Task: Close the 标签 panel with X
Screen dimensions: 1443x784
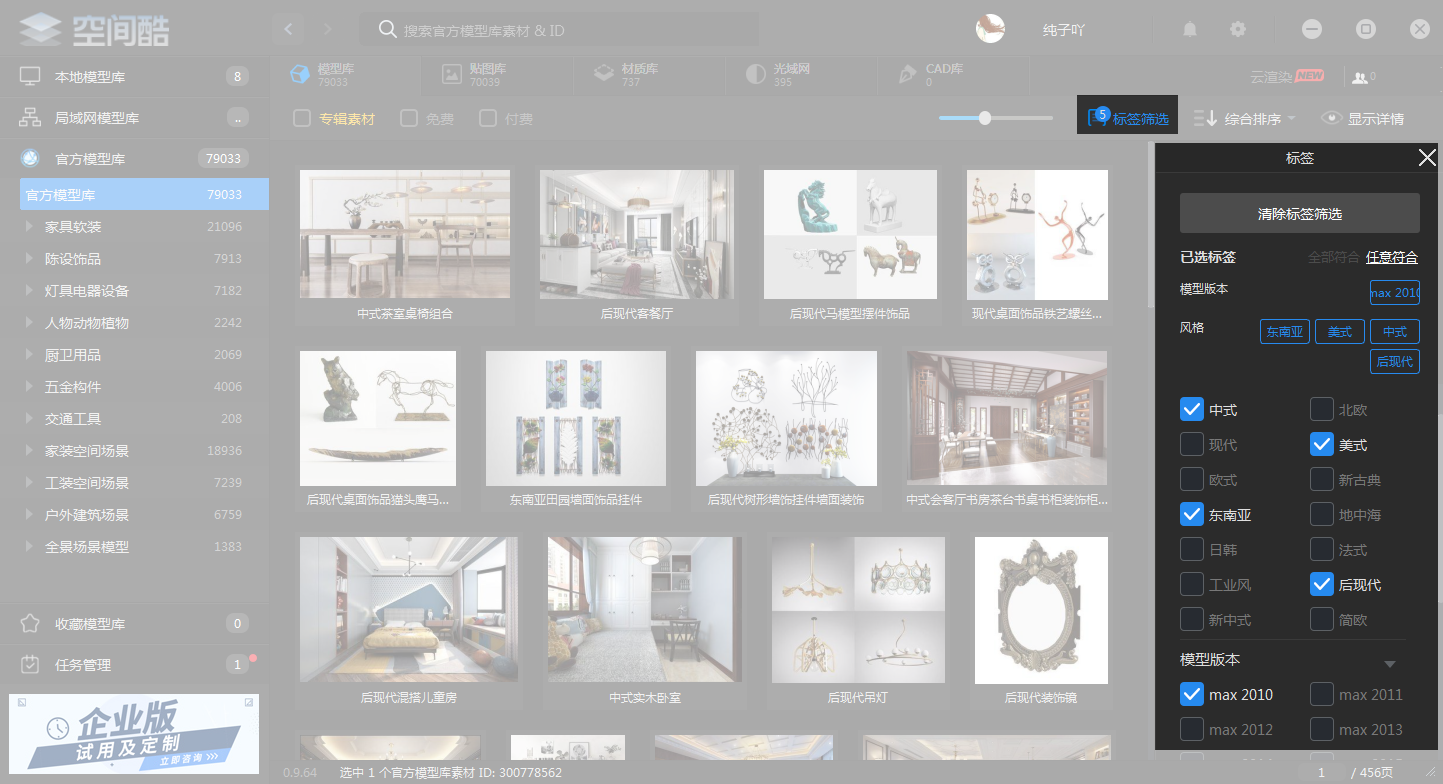Action: (x=1427, y=158)
